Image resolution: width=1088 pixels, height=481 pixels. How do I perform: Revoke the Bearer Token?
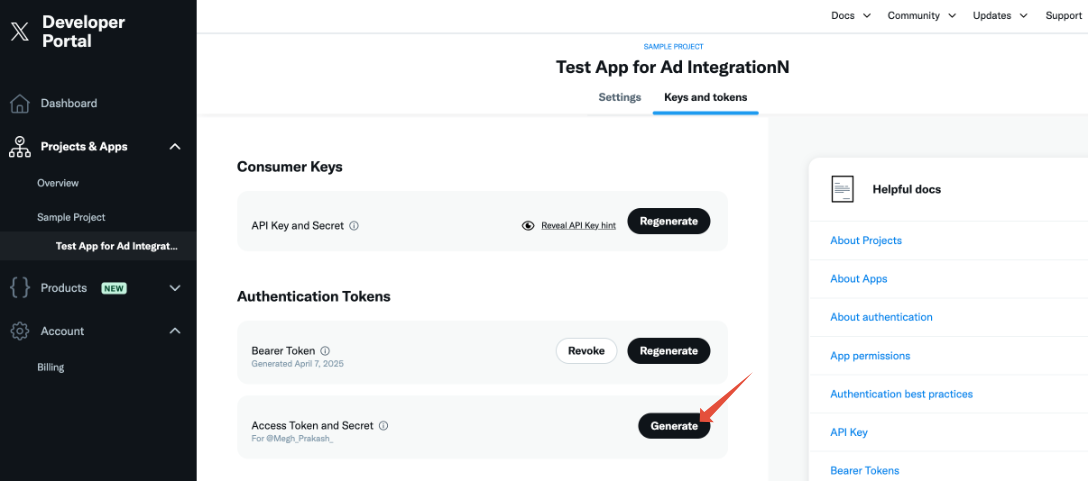click(586, 351)
